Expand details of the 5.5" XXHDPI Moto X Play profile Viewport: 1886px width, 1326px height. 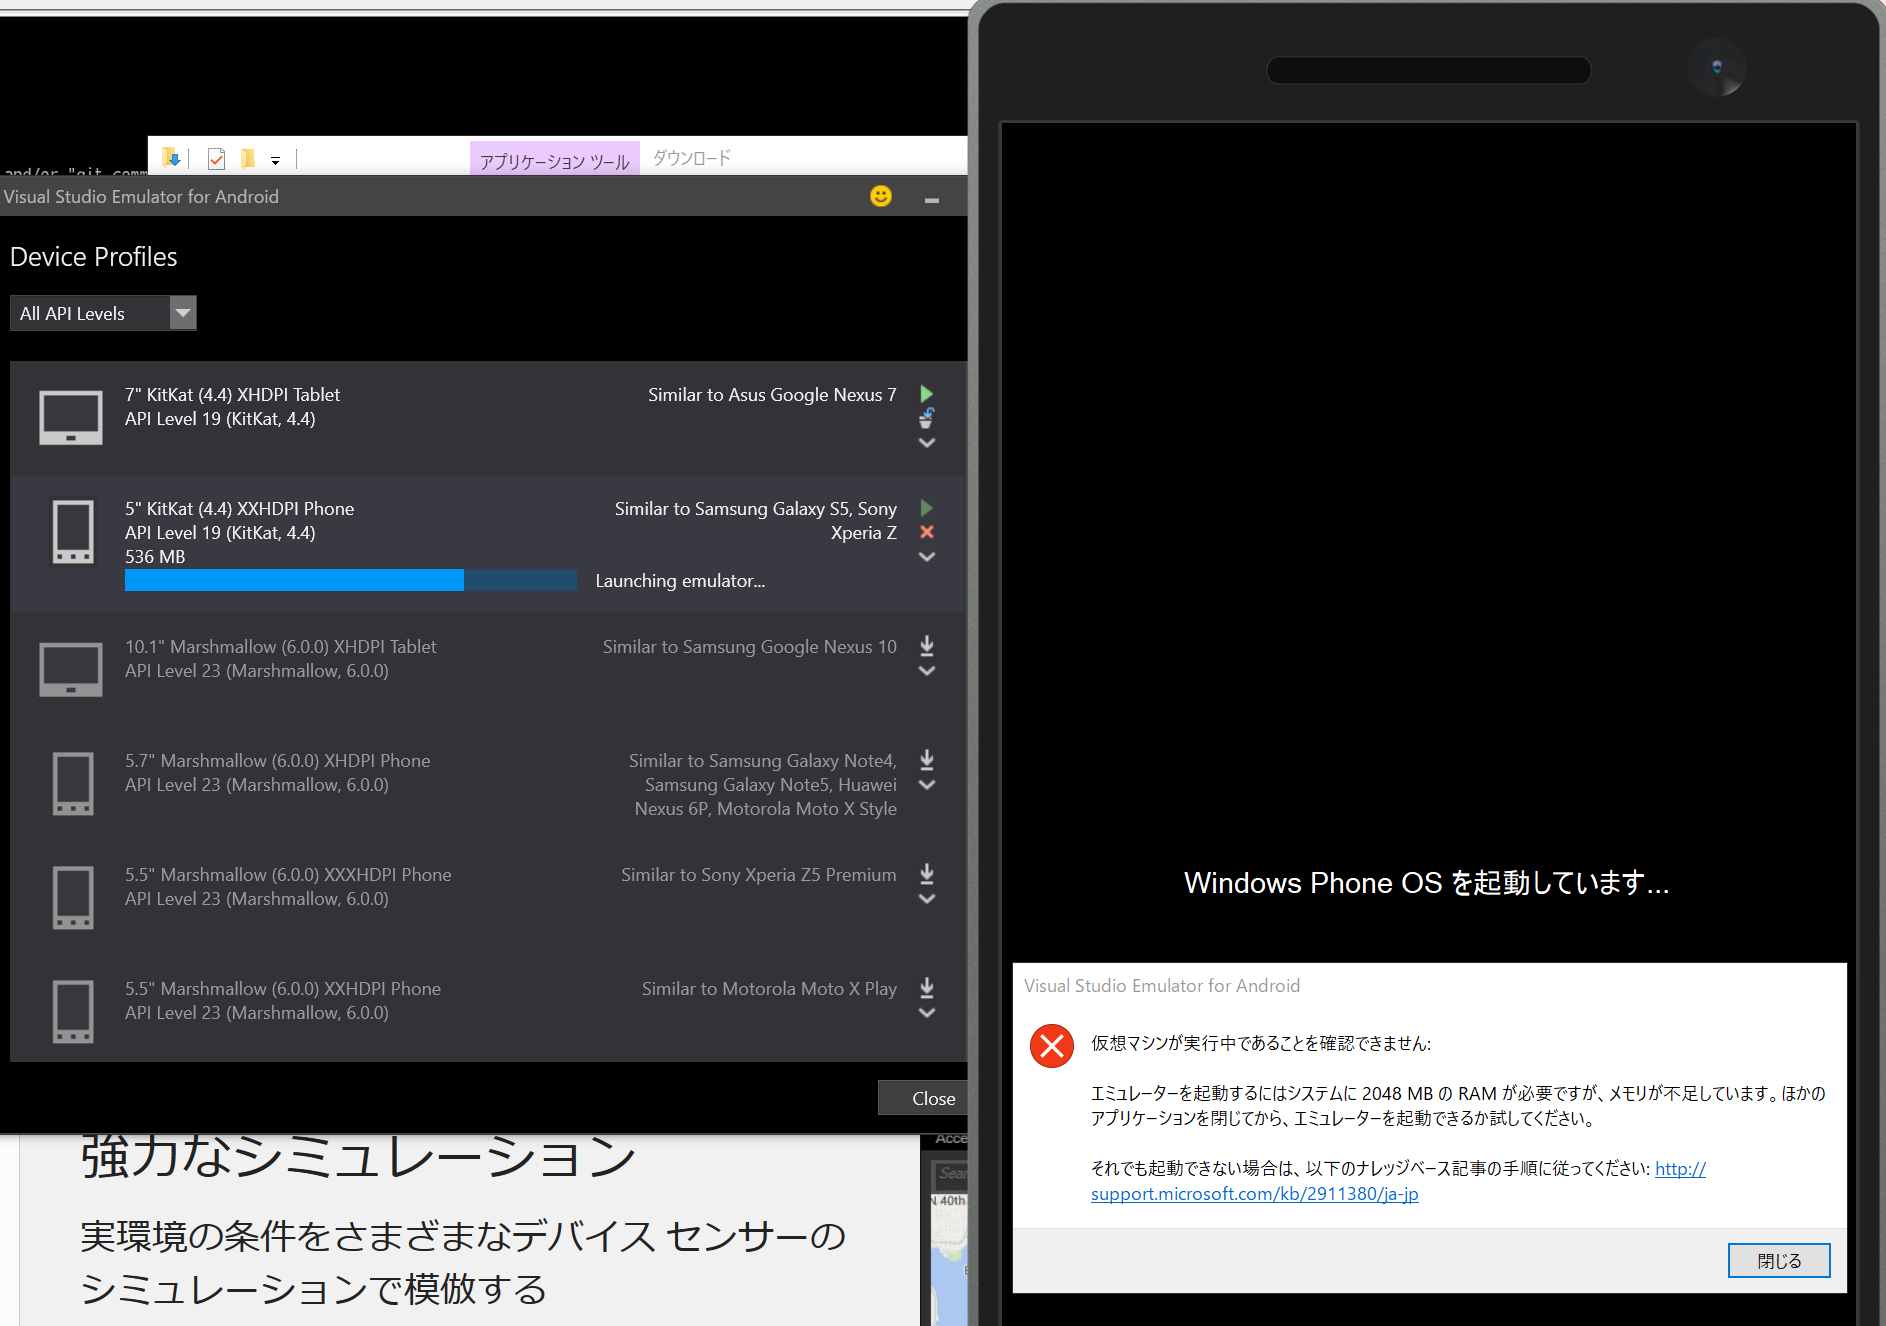(926, 1013)
